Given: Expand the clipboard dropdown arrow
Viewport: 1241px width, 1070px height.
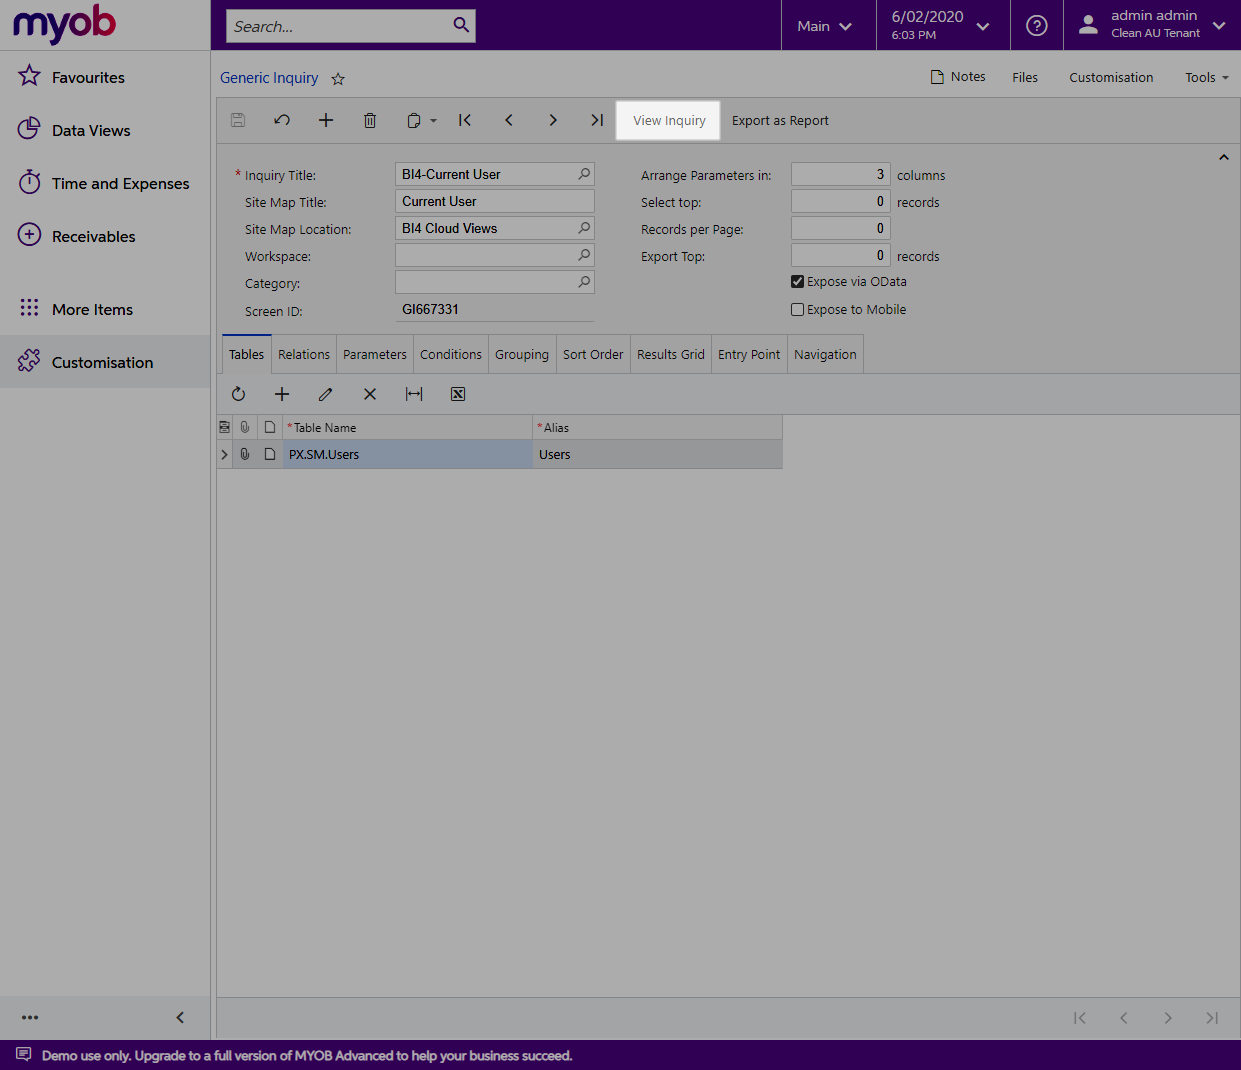Looking at the screenshot, I should point(433,121).
